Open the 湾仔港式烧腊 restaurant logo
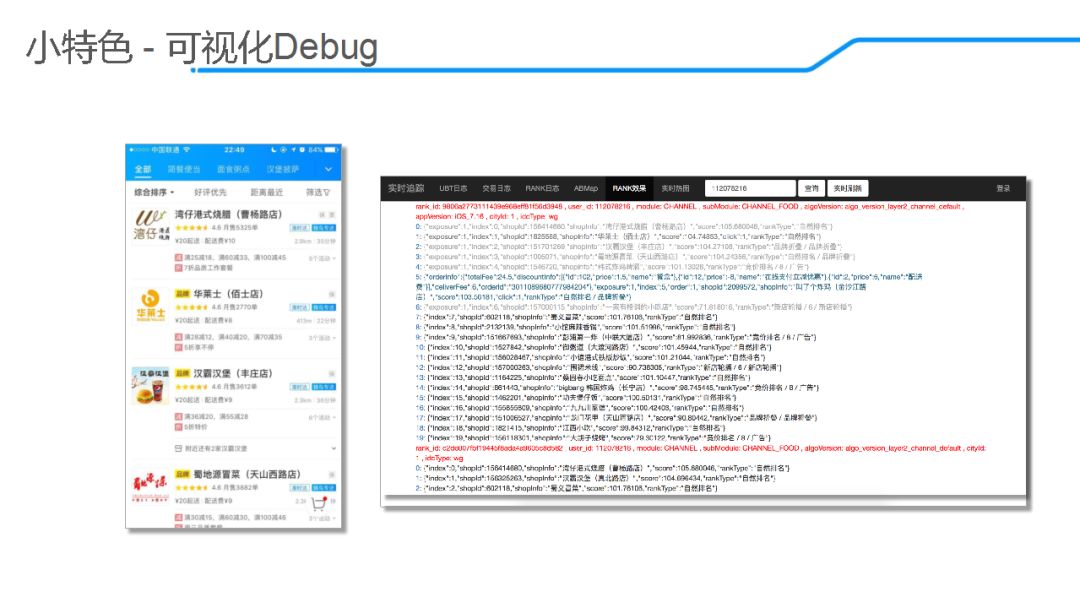Screen dimensions: 1080x608 (x=150, y=225)
